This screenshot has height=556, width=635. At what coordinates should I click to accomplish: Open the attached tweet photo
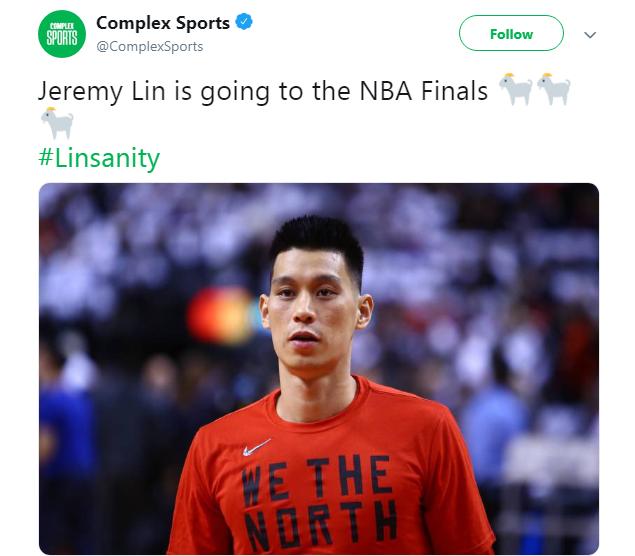coord(319,369)
